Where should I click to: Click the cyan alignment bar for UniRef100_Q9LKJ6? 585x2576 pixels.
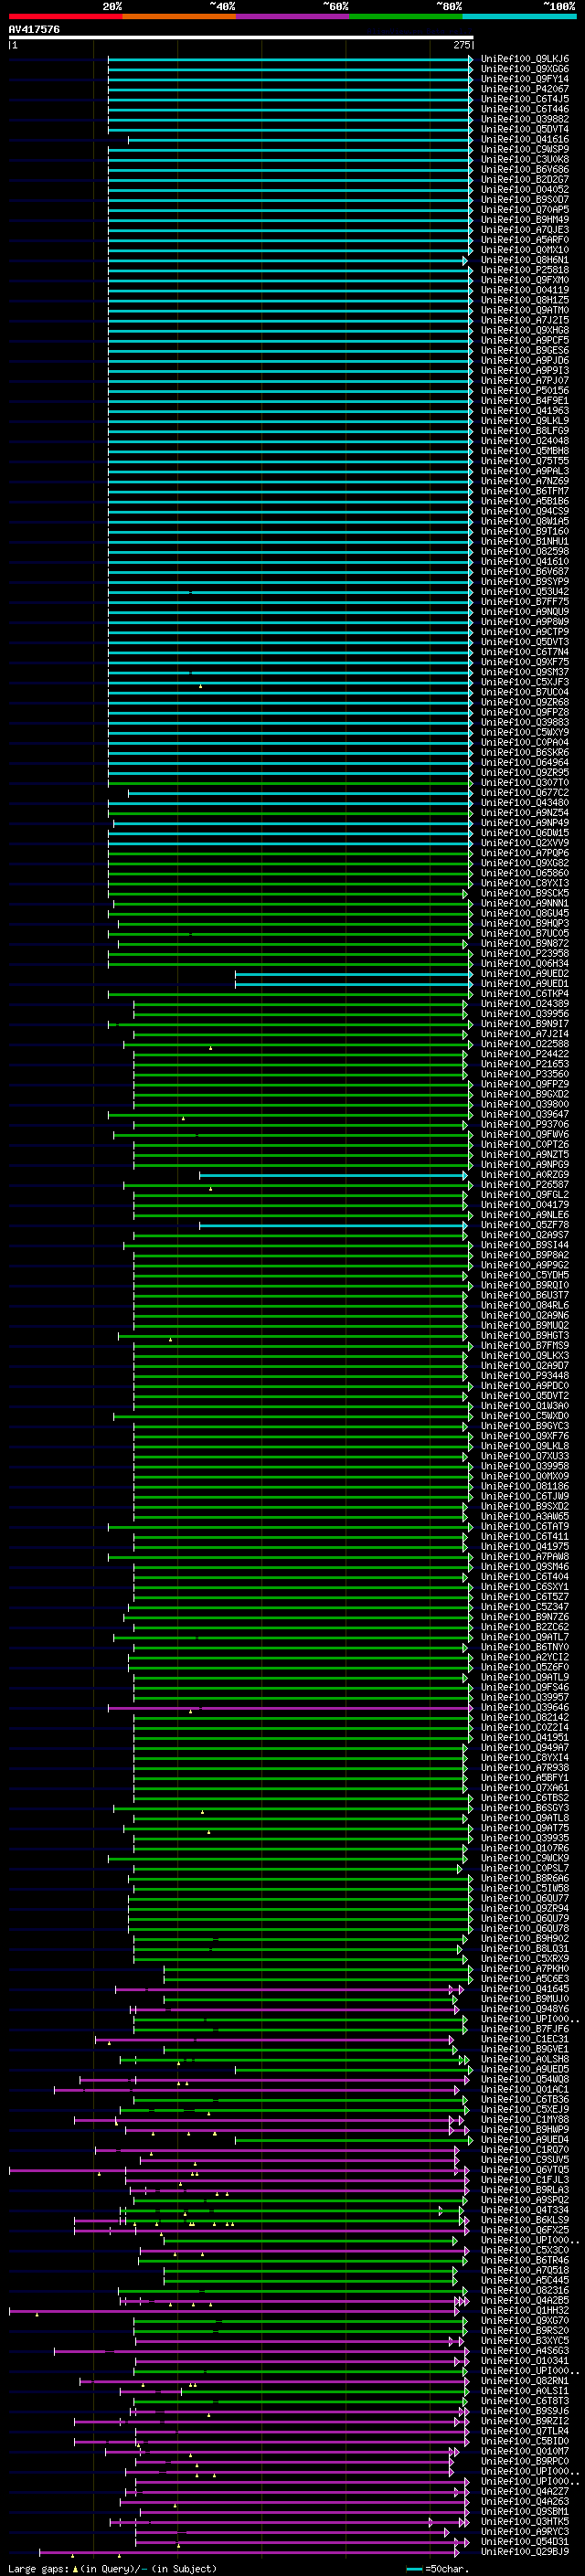290,59
